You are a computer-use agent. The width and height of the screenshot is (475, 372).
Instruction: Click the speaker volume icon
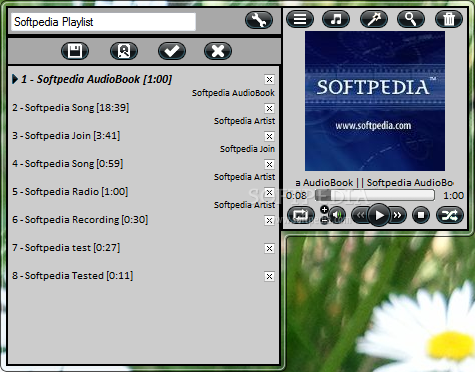[x=337, y=215]
